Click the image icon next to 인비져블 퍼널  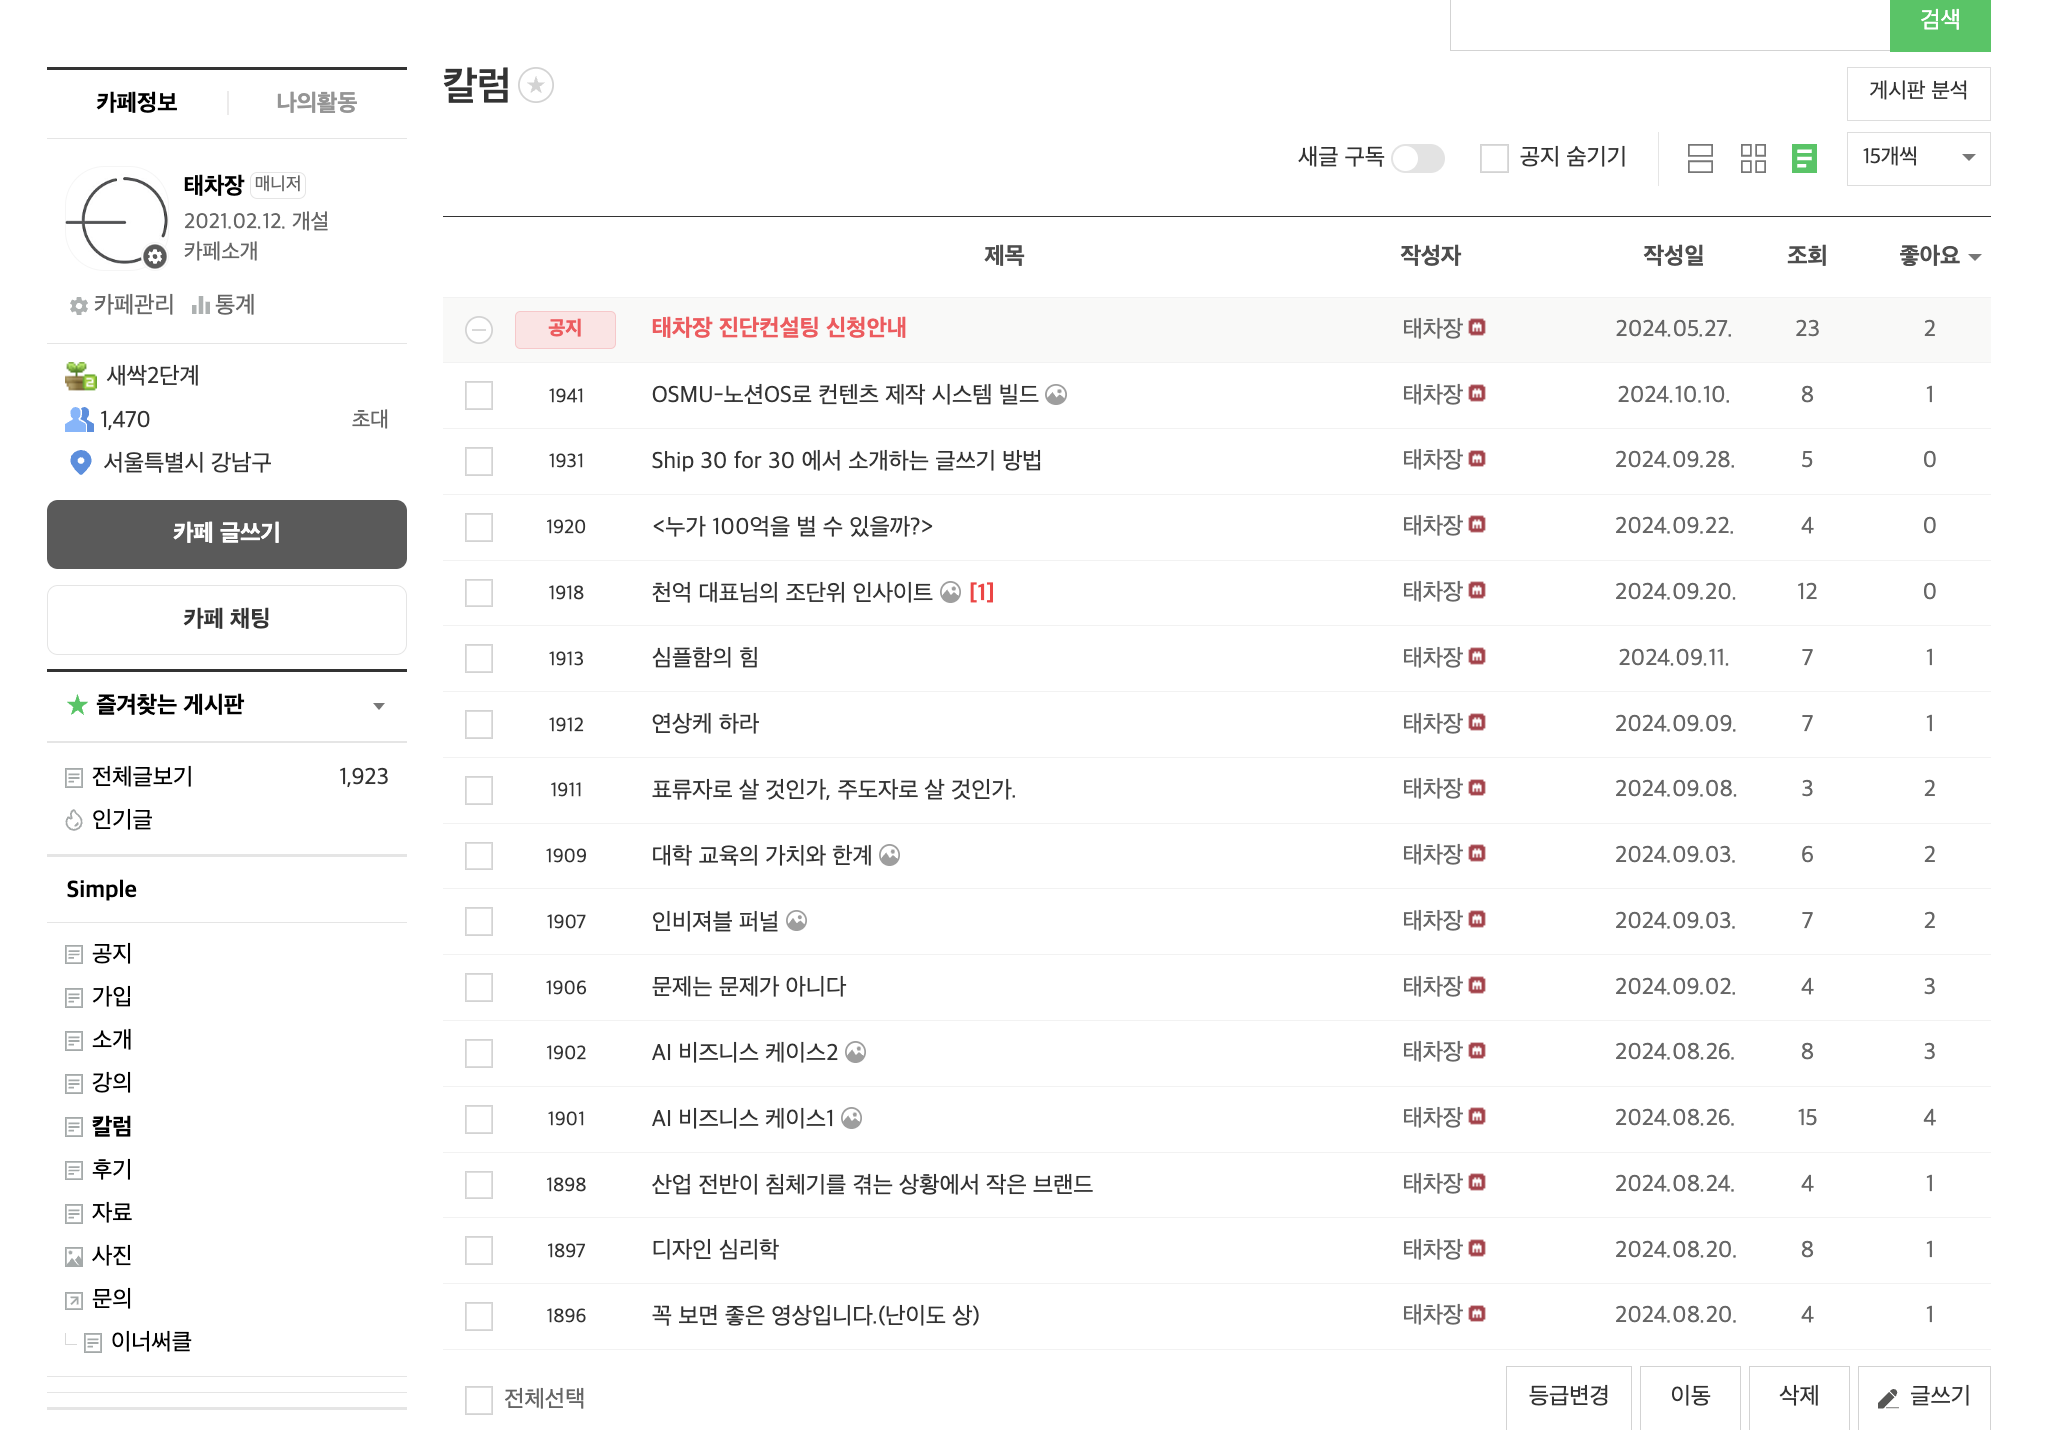pos(796,921)
